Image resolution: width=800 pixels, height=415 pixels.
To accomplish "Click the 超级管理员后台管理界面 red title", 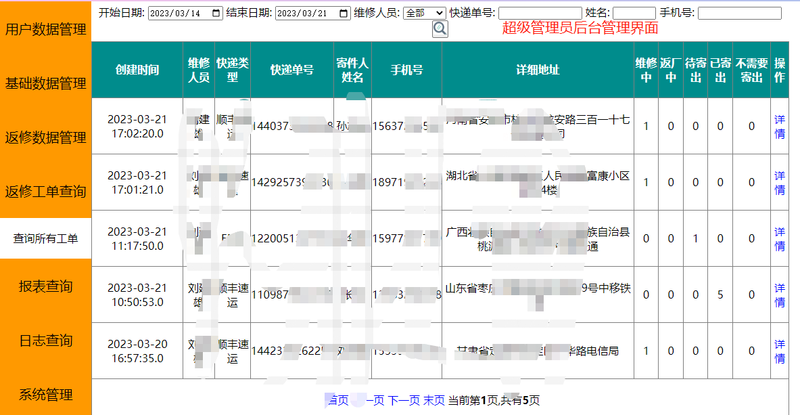I will pyautogui.click(x=580, y=28).
